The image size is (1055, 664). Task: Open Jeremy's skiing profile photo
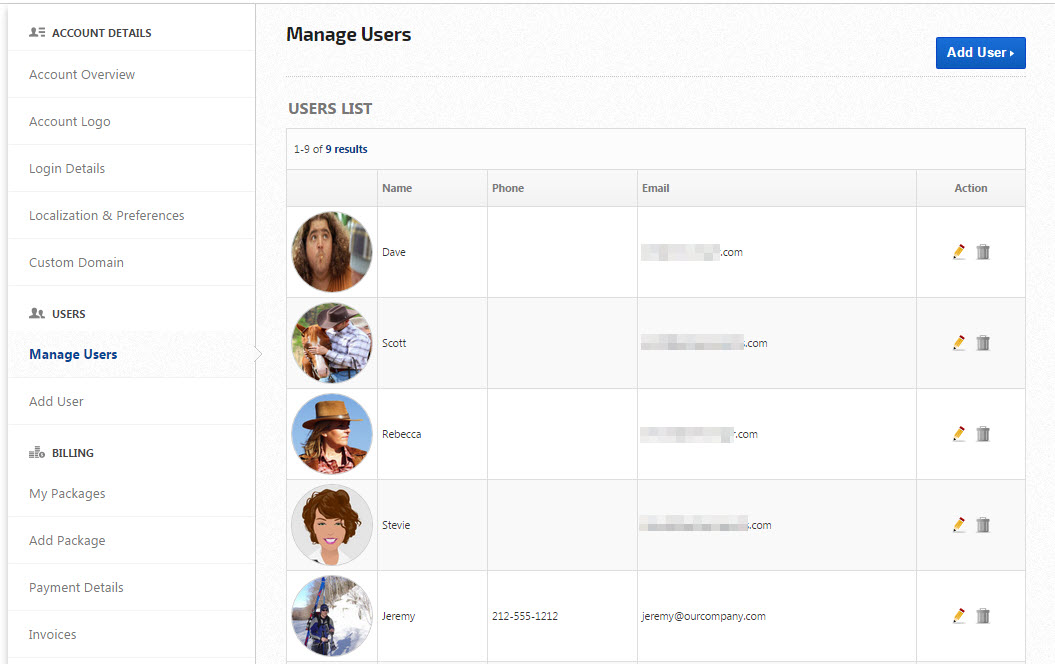pos(332,616)
